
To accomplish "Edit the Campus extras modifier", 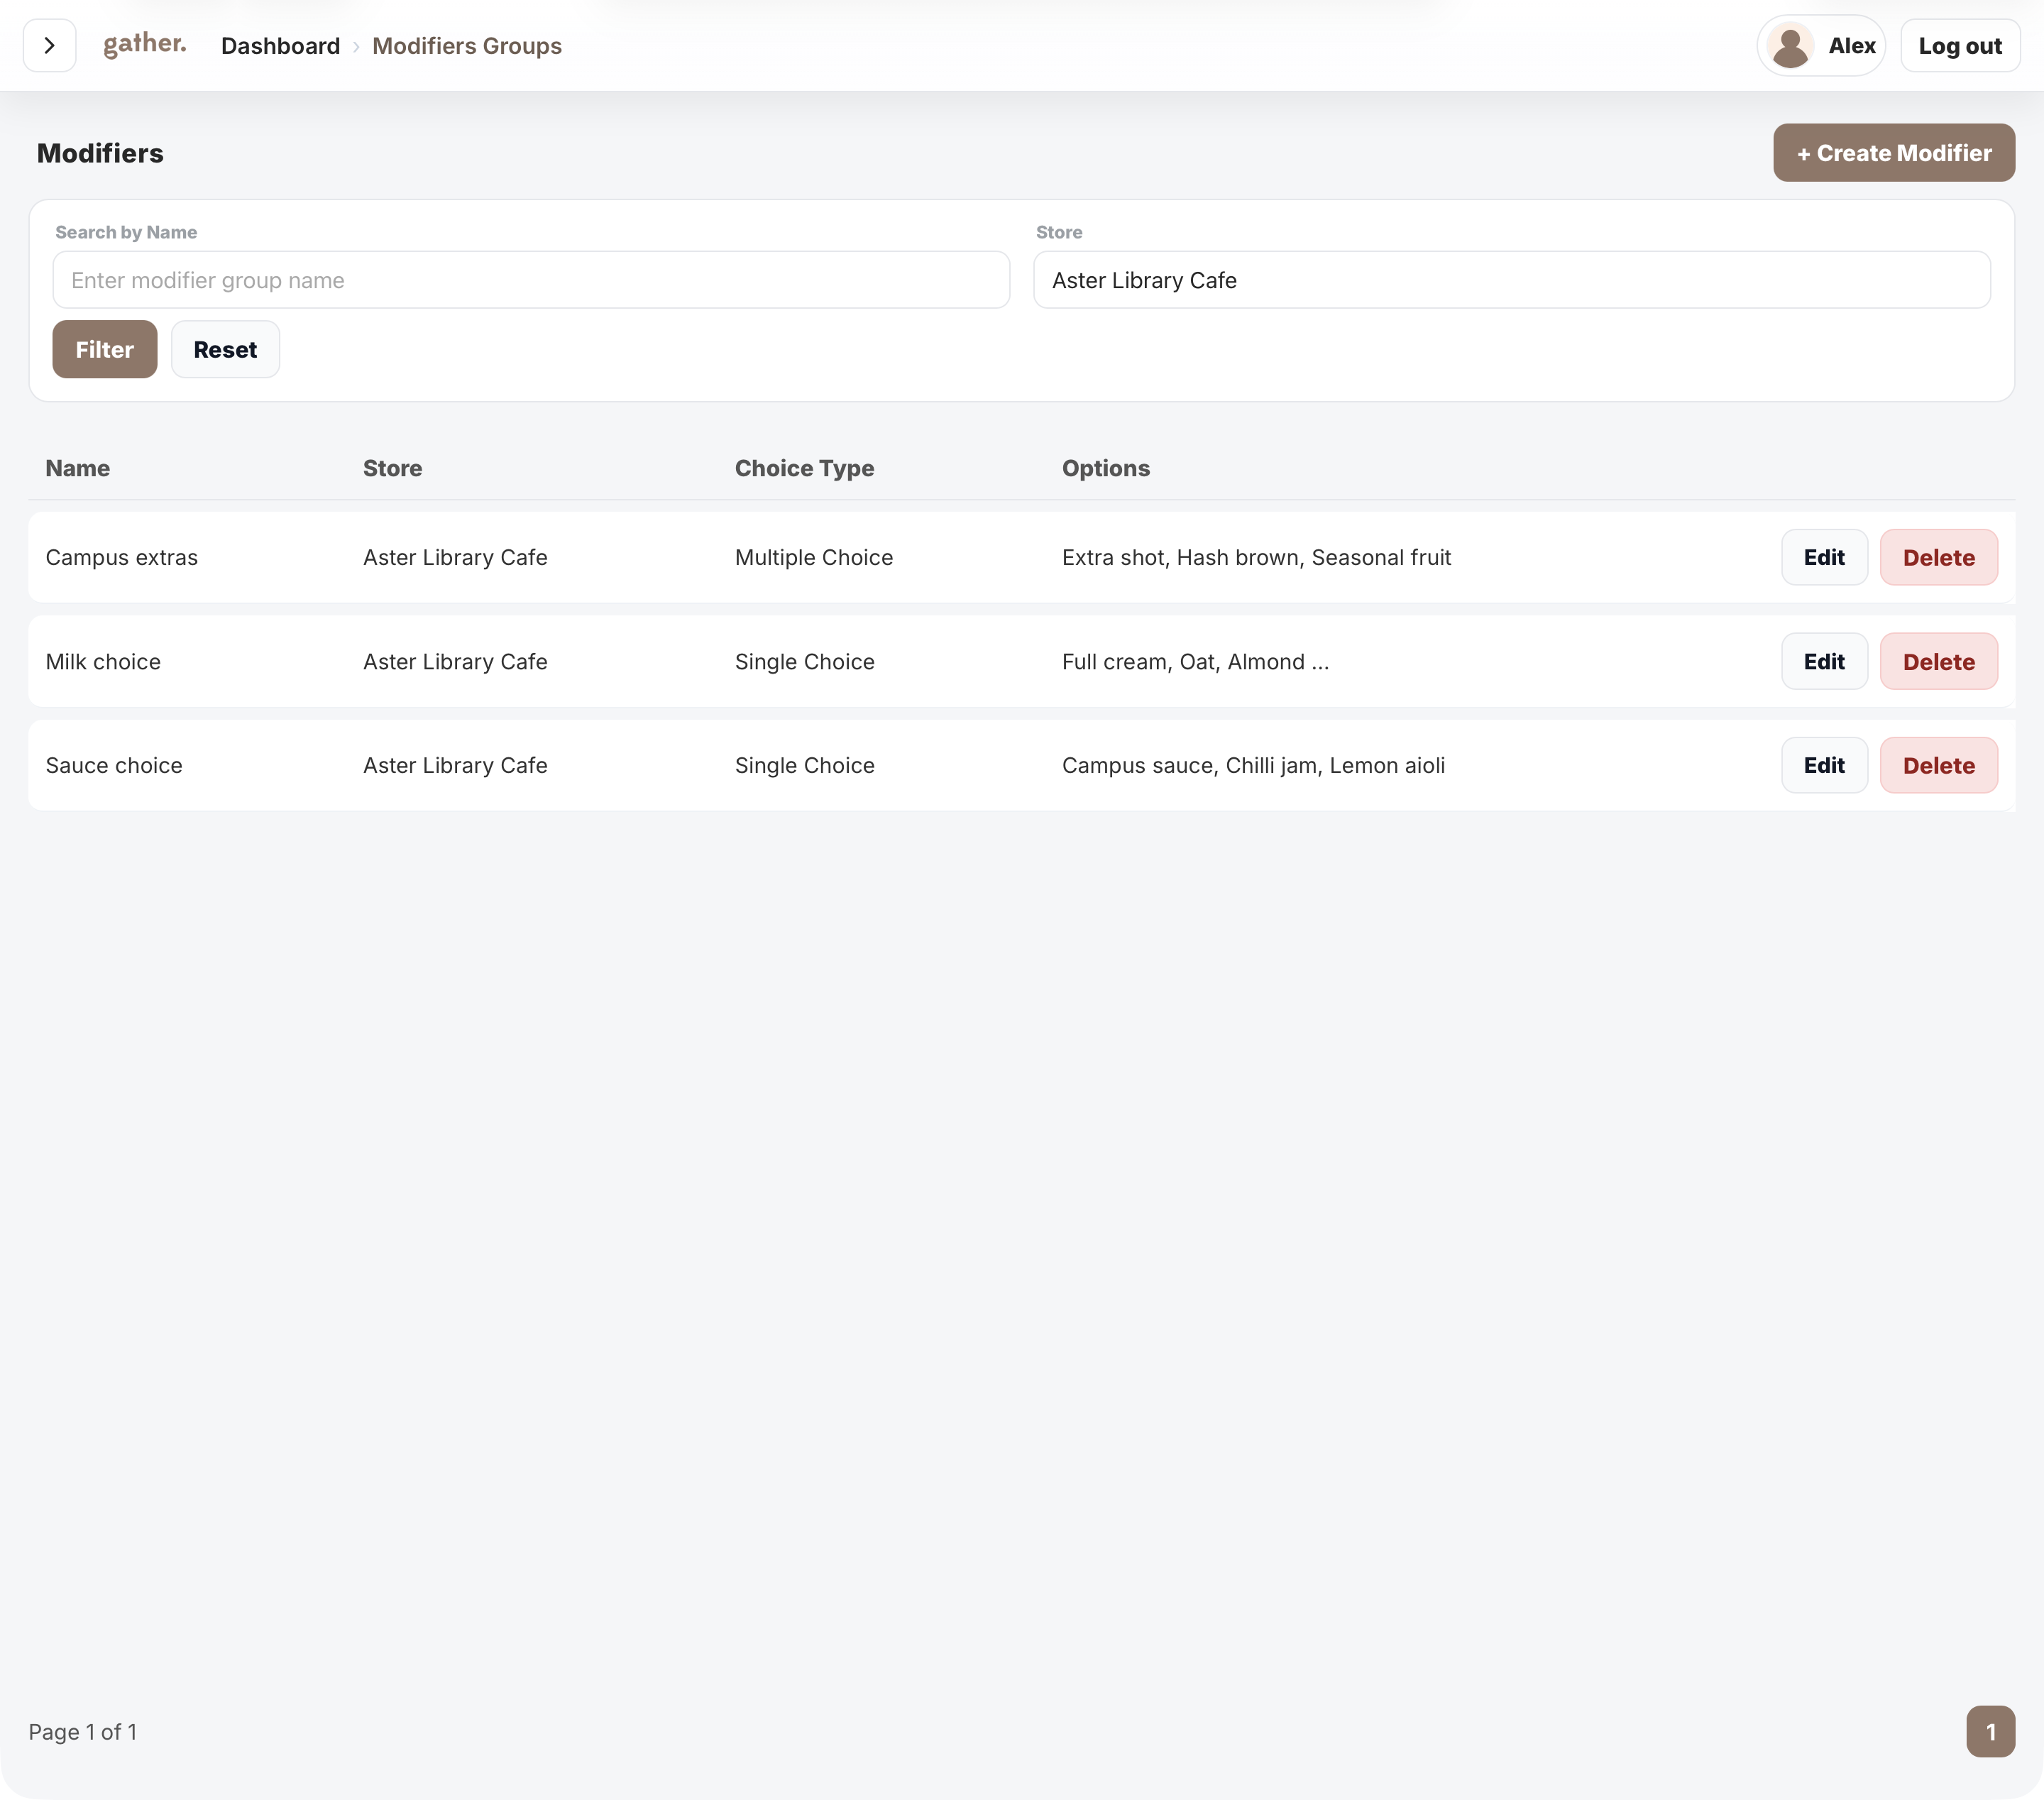I will click(1823, 557).
